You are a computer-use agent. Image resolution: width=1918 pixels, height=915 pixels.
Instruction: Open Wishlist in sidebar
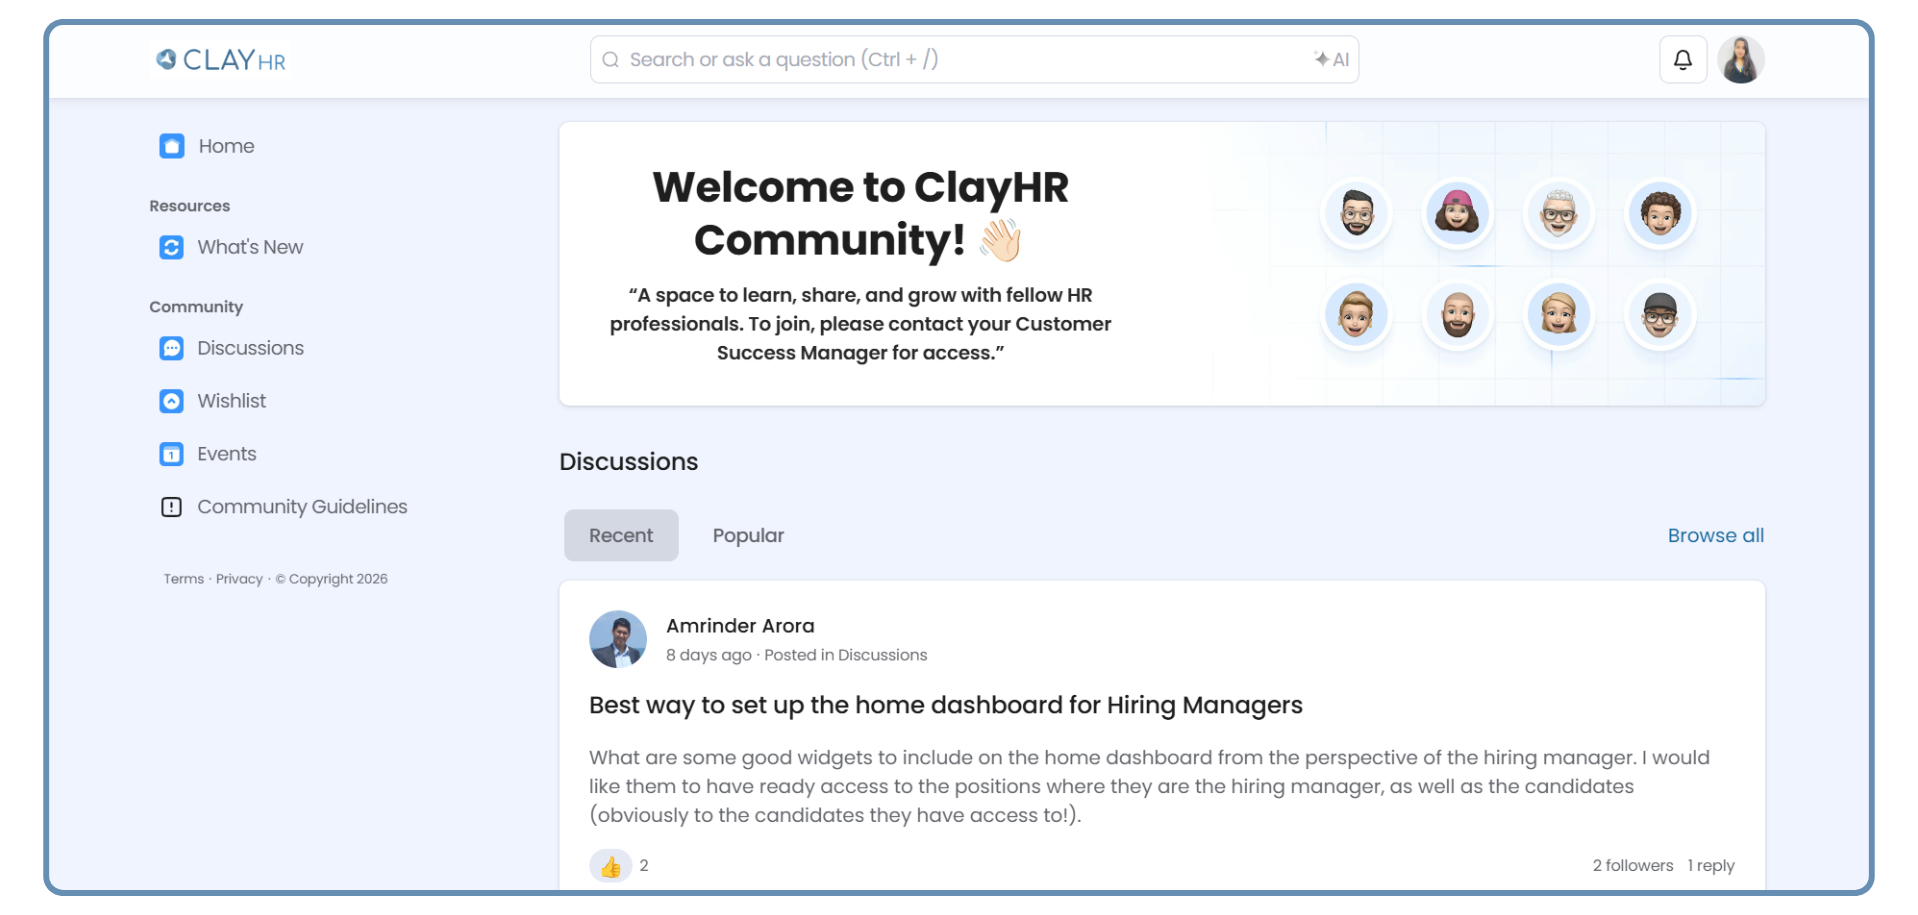pyautogui.click(x=231, y=401)
